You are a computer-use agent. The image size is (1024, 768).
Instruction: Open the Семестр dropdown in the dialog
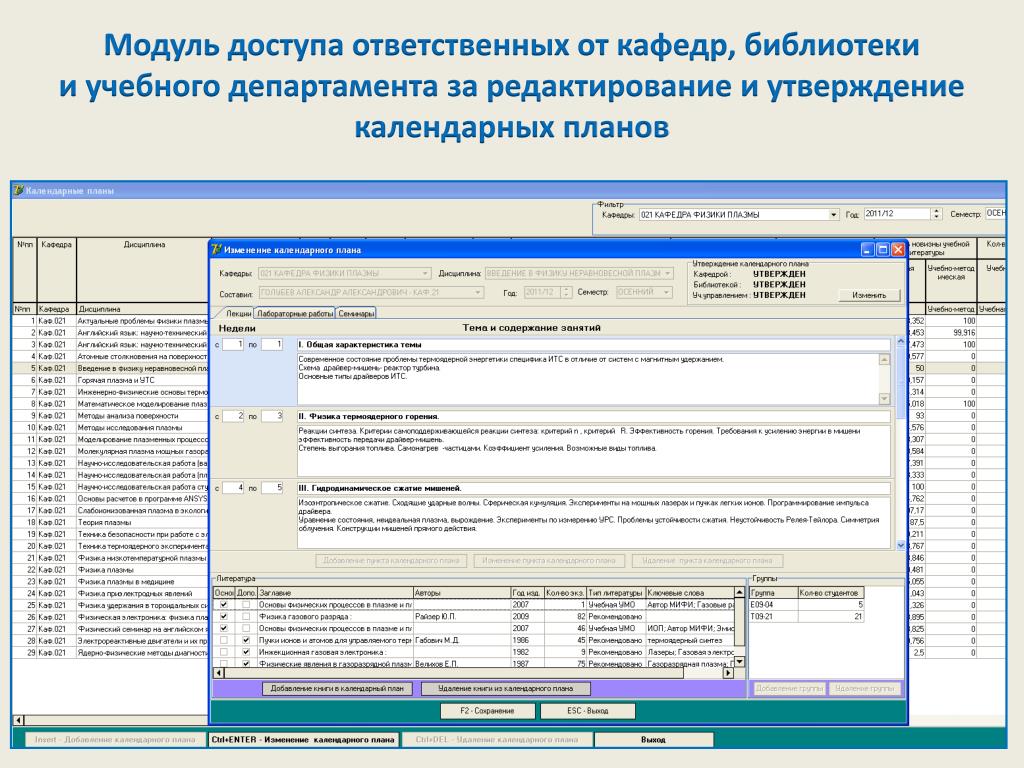(x=666, y=292)
